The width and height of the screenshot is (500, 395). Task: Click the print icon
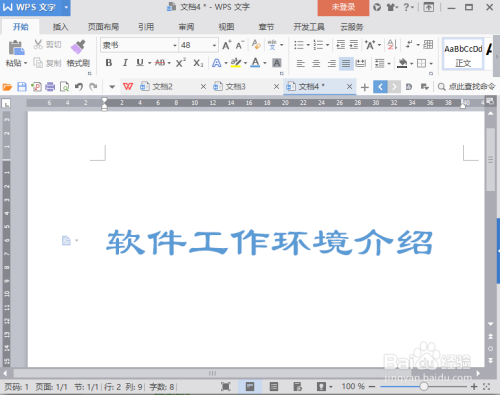pos(50,87)
